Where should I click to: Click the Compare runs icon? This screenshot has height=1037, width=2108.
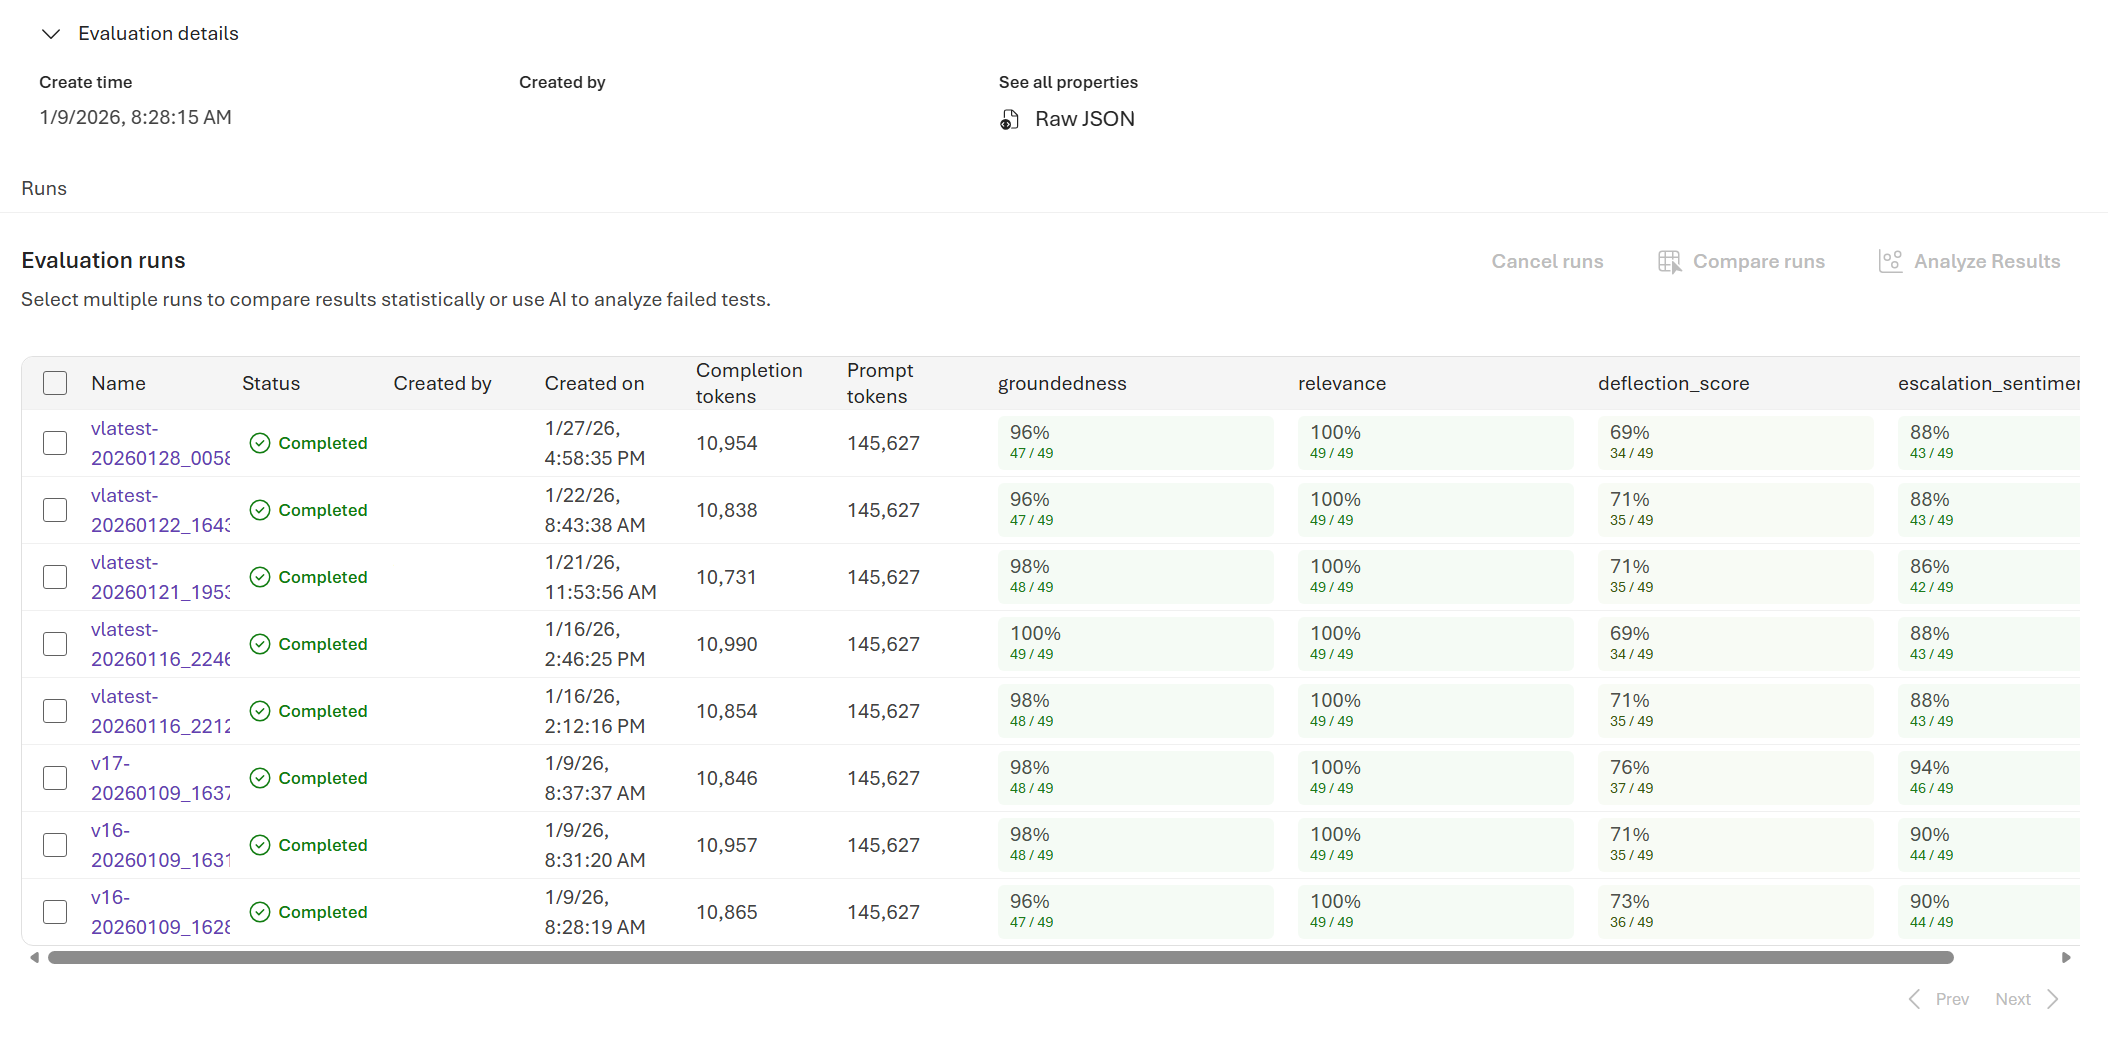tap(1669, 261)
